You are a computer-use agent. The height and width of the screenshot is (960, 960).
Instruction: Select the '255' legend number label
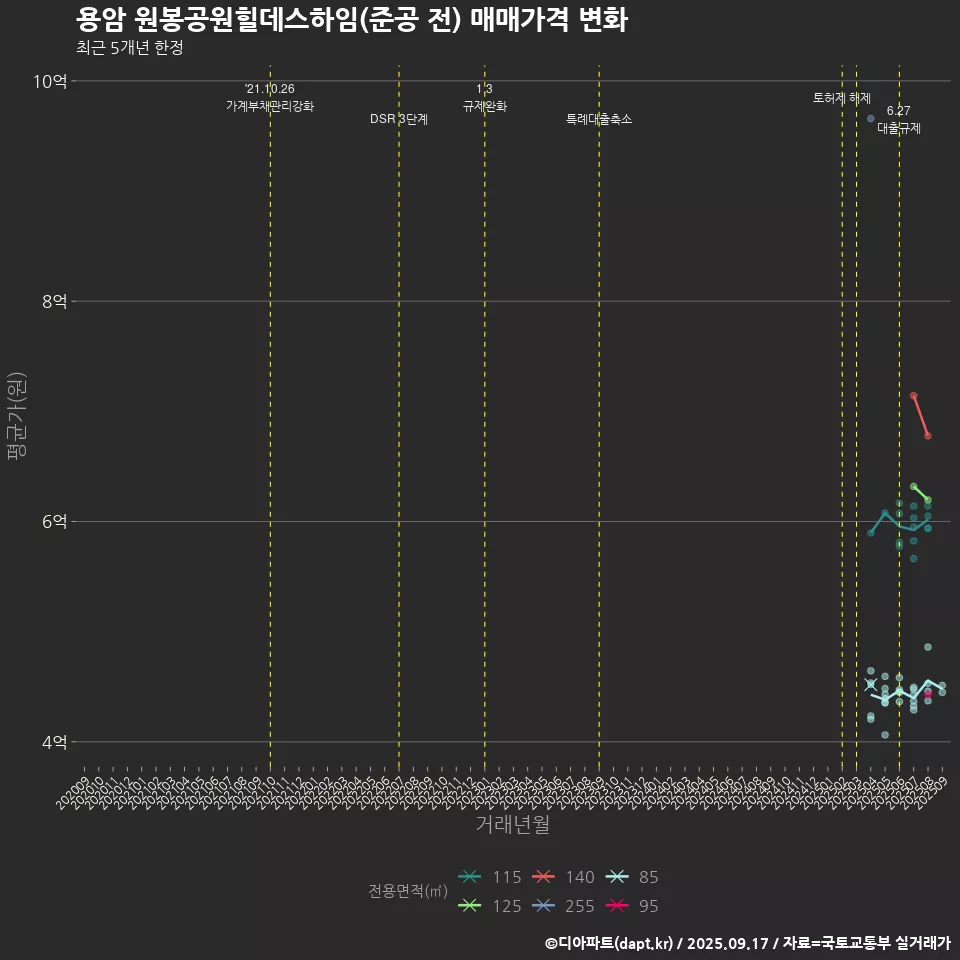(x=580, y=906)
